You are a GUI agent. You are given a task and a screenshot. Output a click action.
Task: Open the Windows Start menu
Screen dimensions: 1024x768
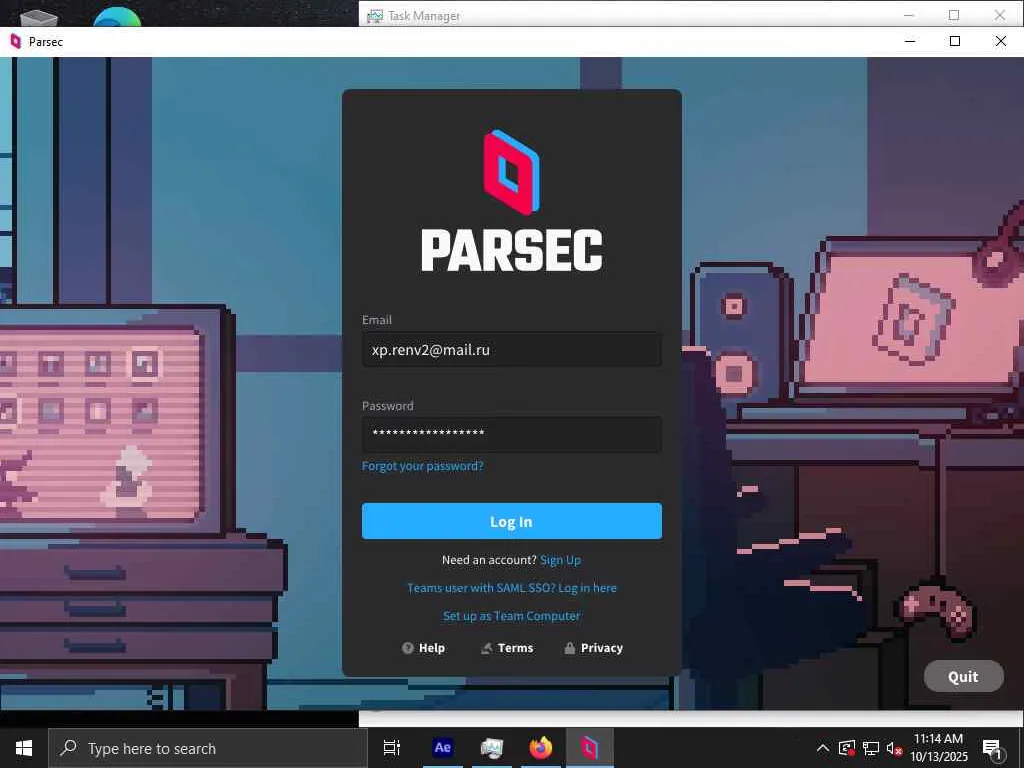(24, 748)
